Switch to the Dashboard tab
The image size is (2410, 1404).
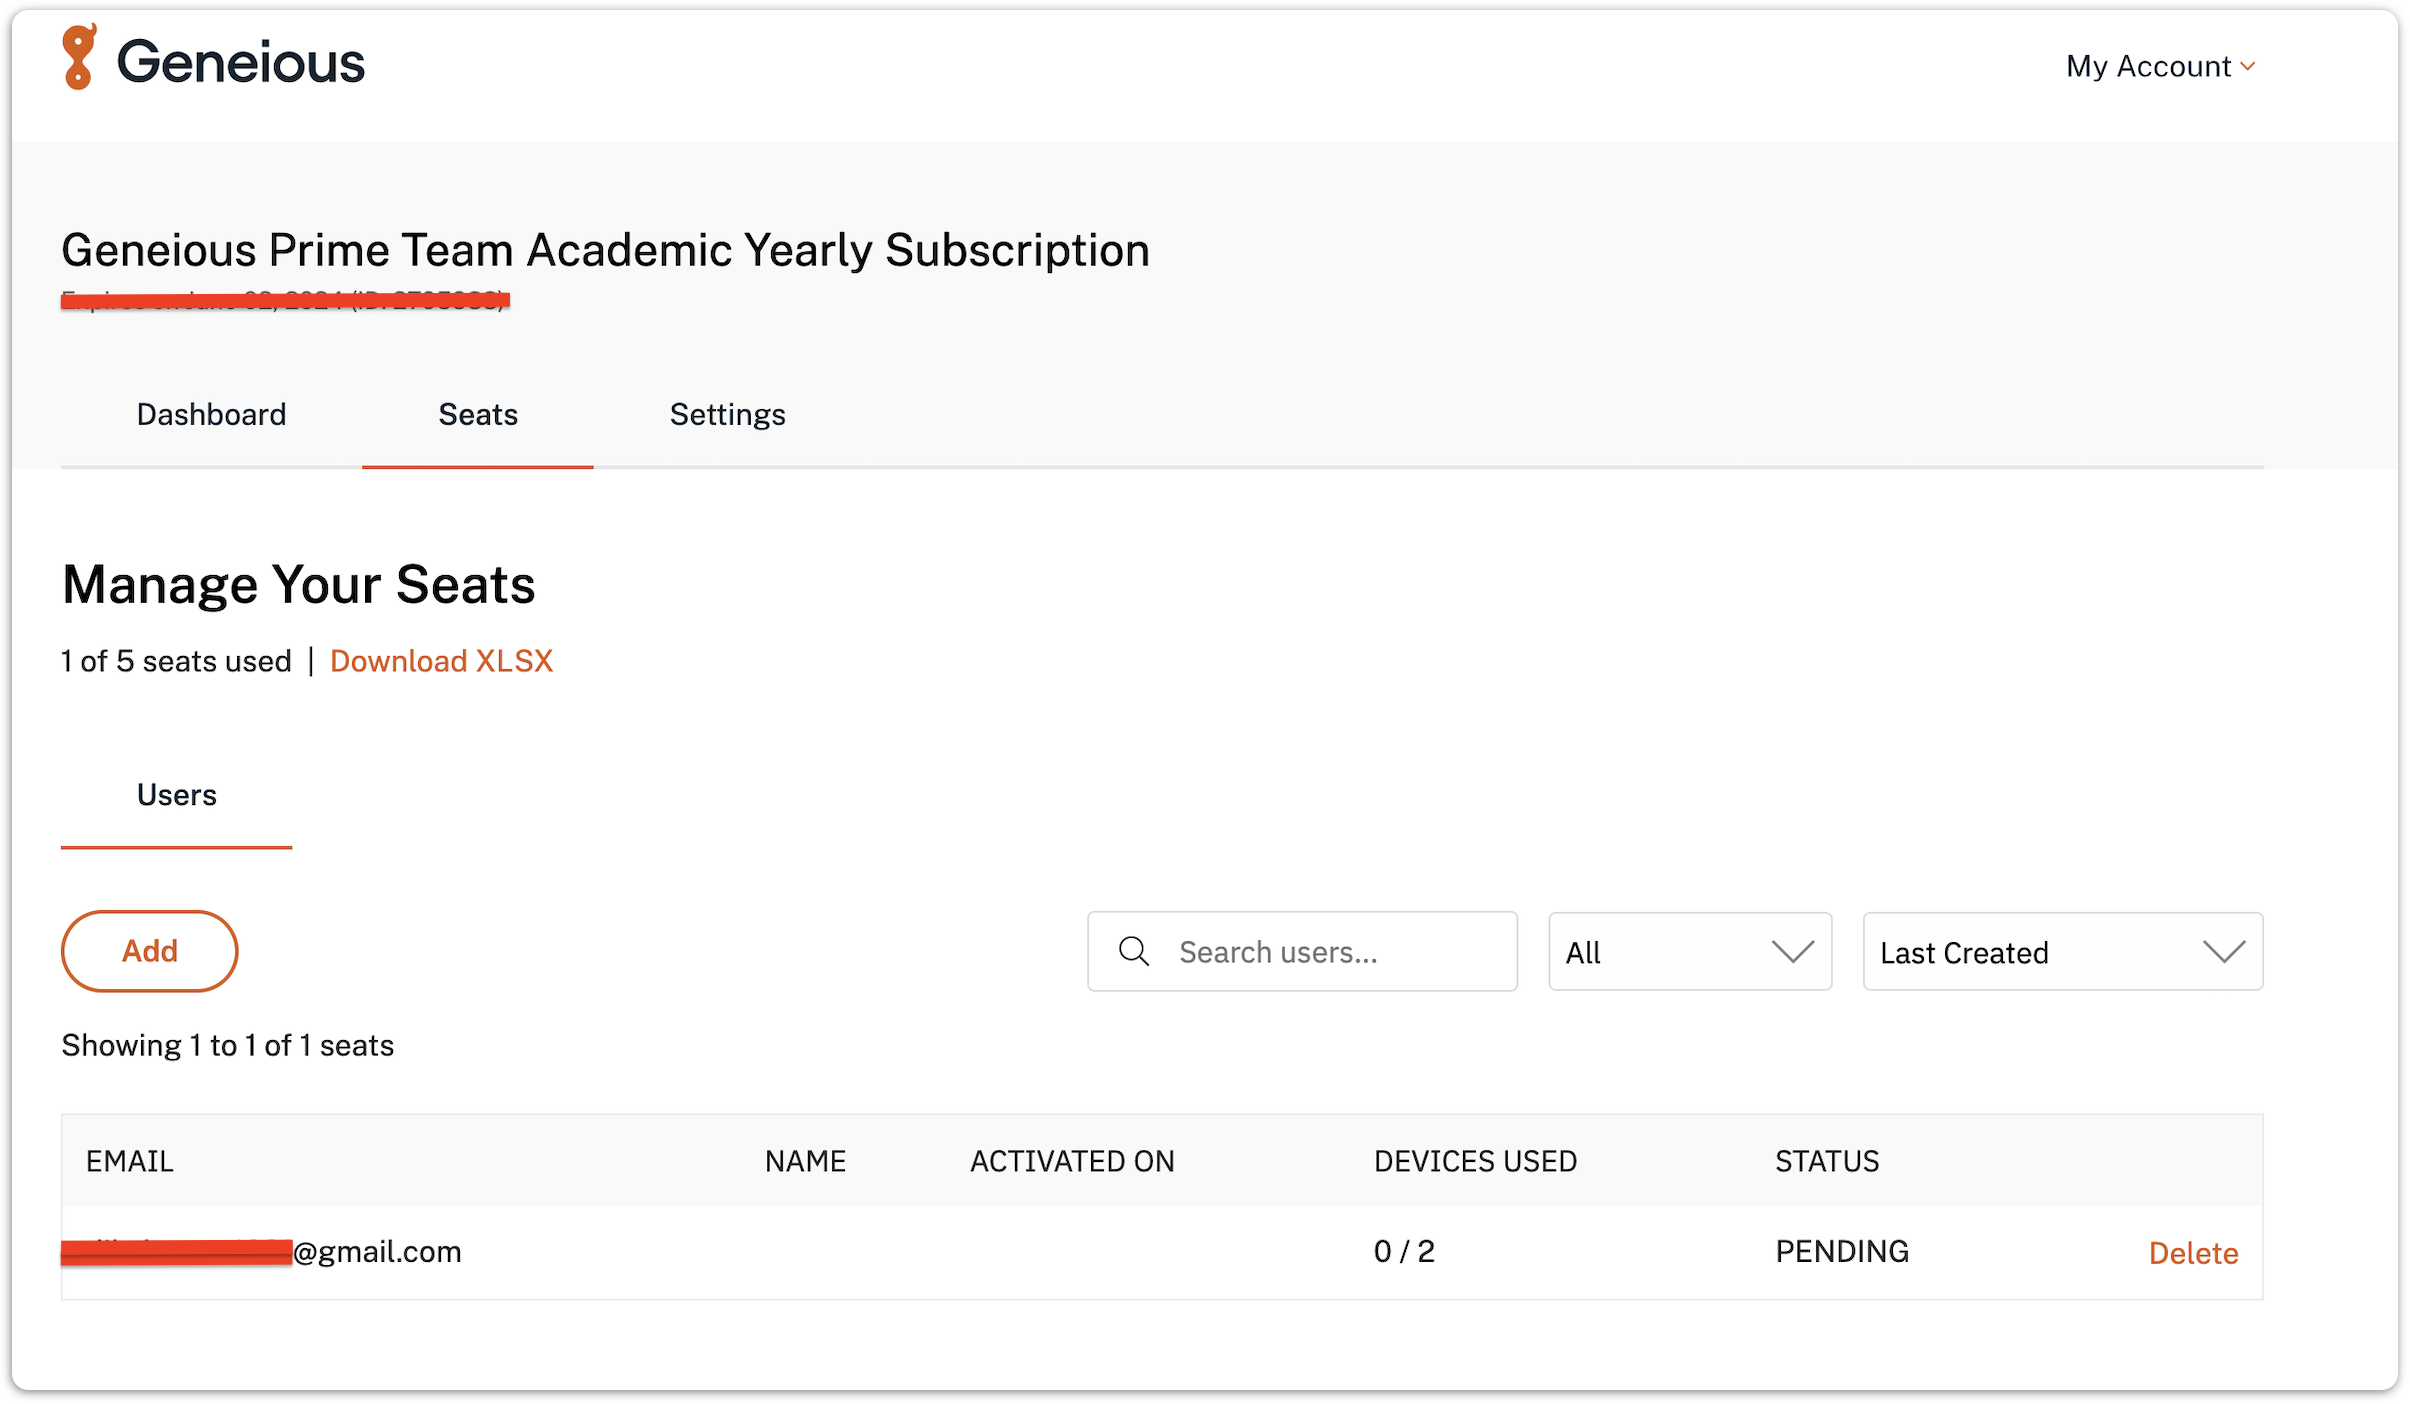click(x=211, y=414)
